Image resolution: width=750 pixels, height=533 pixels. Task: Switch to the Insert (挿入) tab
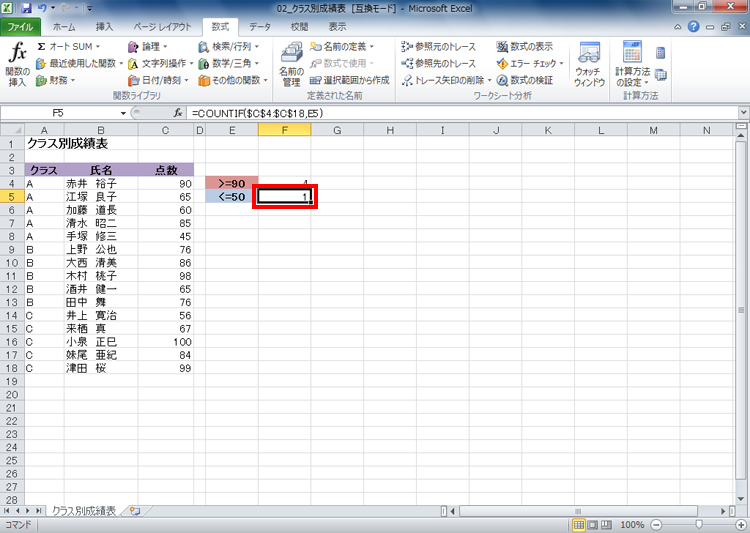[x=104, y=27]
